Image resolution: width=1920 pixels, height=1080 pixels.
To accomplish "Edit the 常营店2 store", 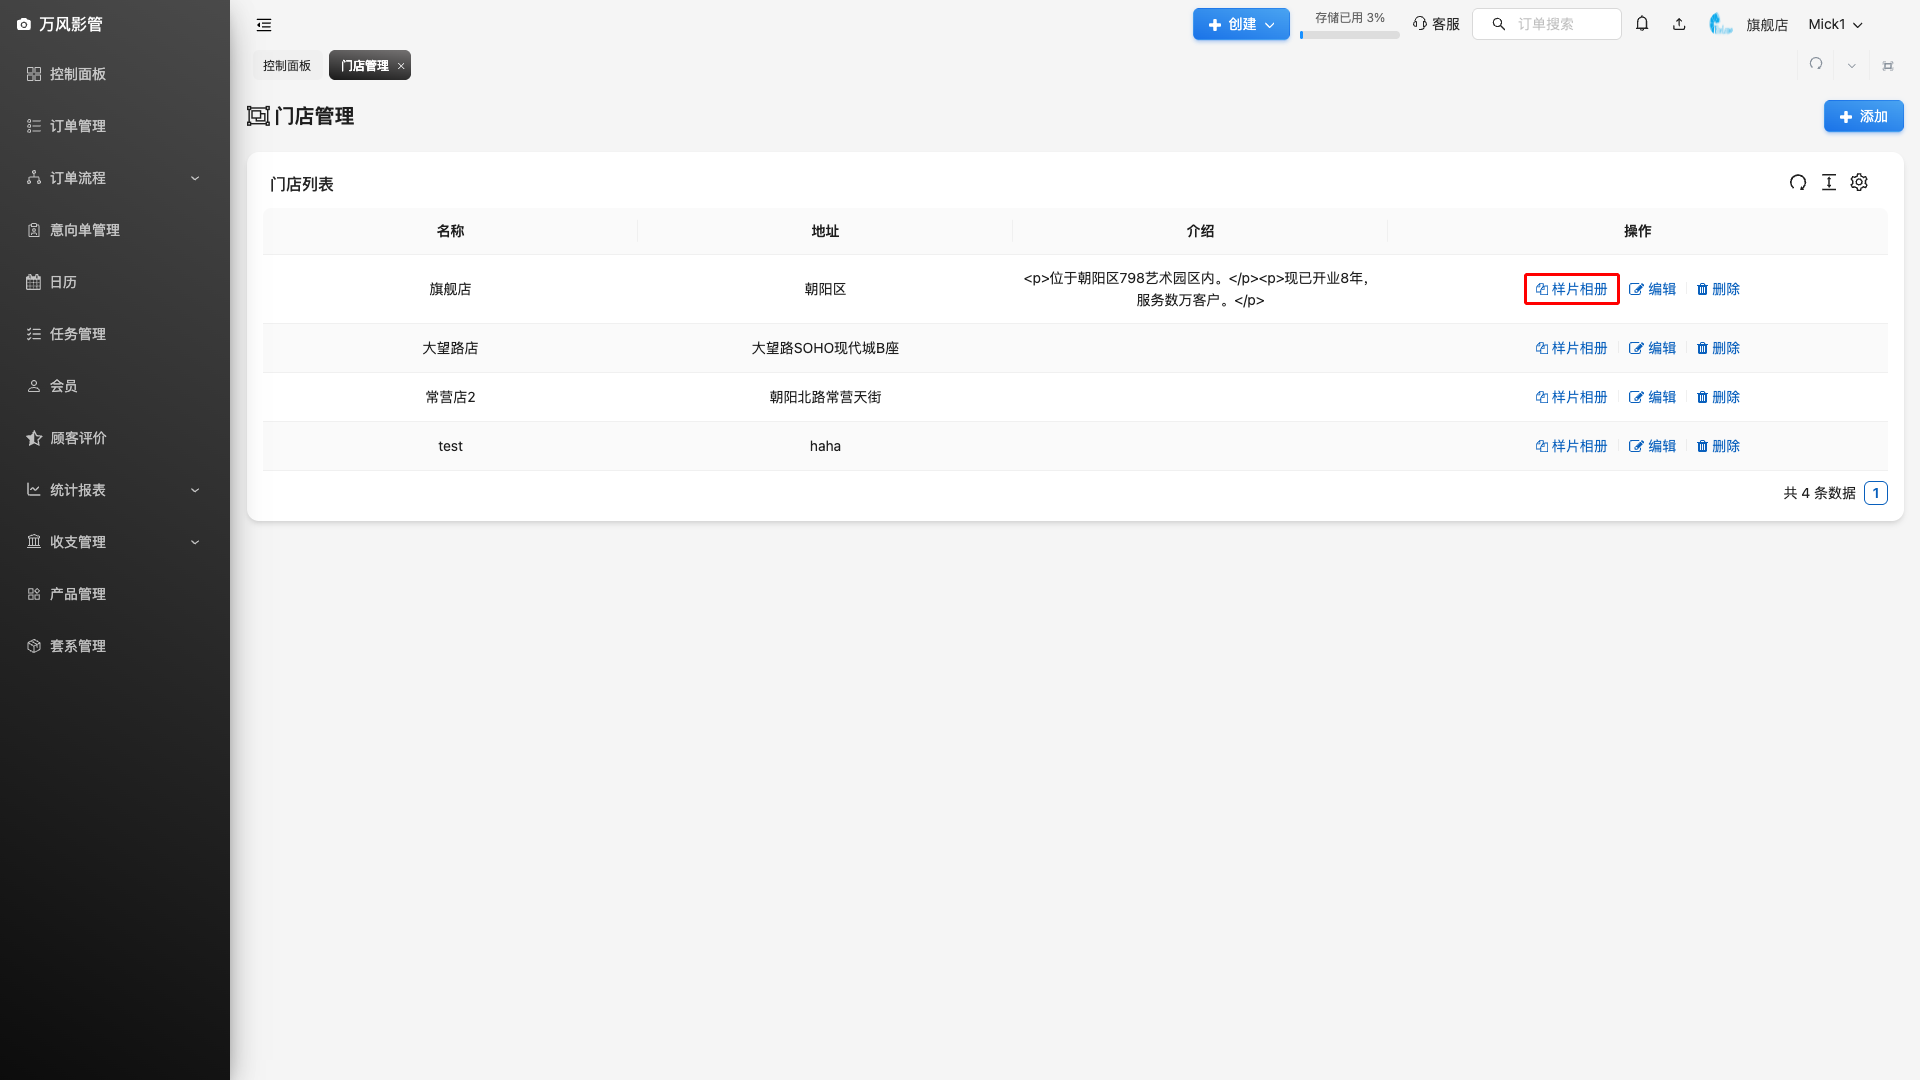I will [x=1652, y=397].
